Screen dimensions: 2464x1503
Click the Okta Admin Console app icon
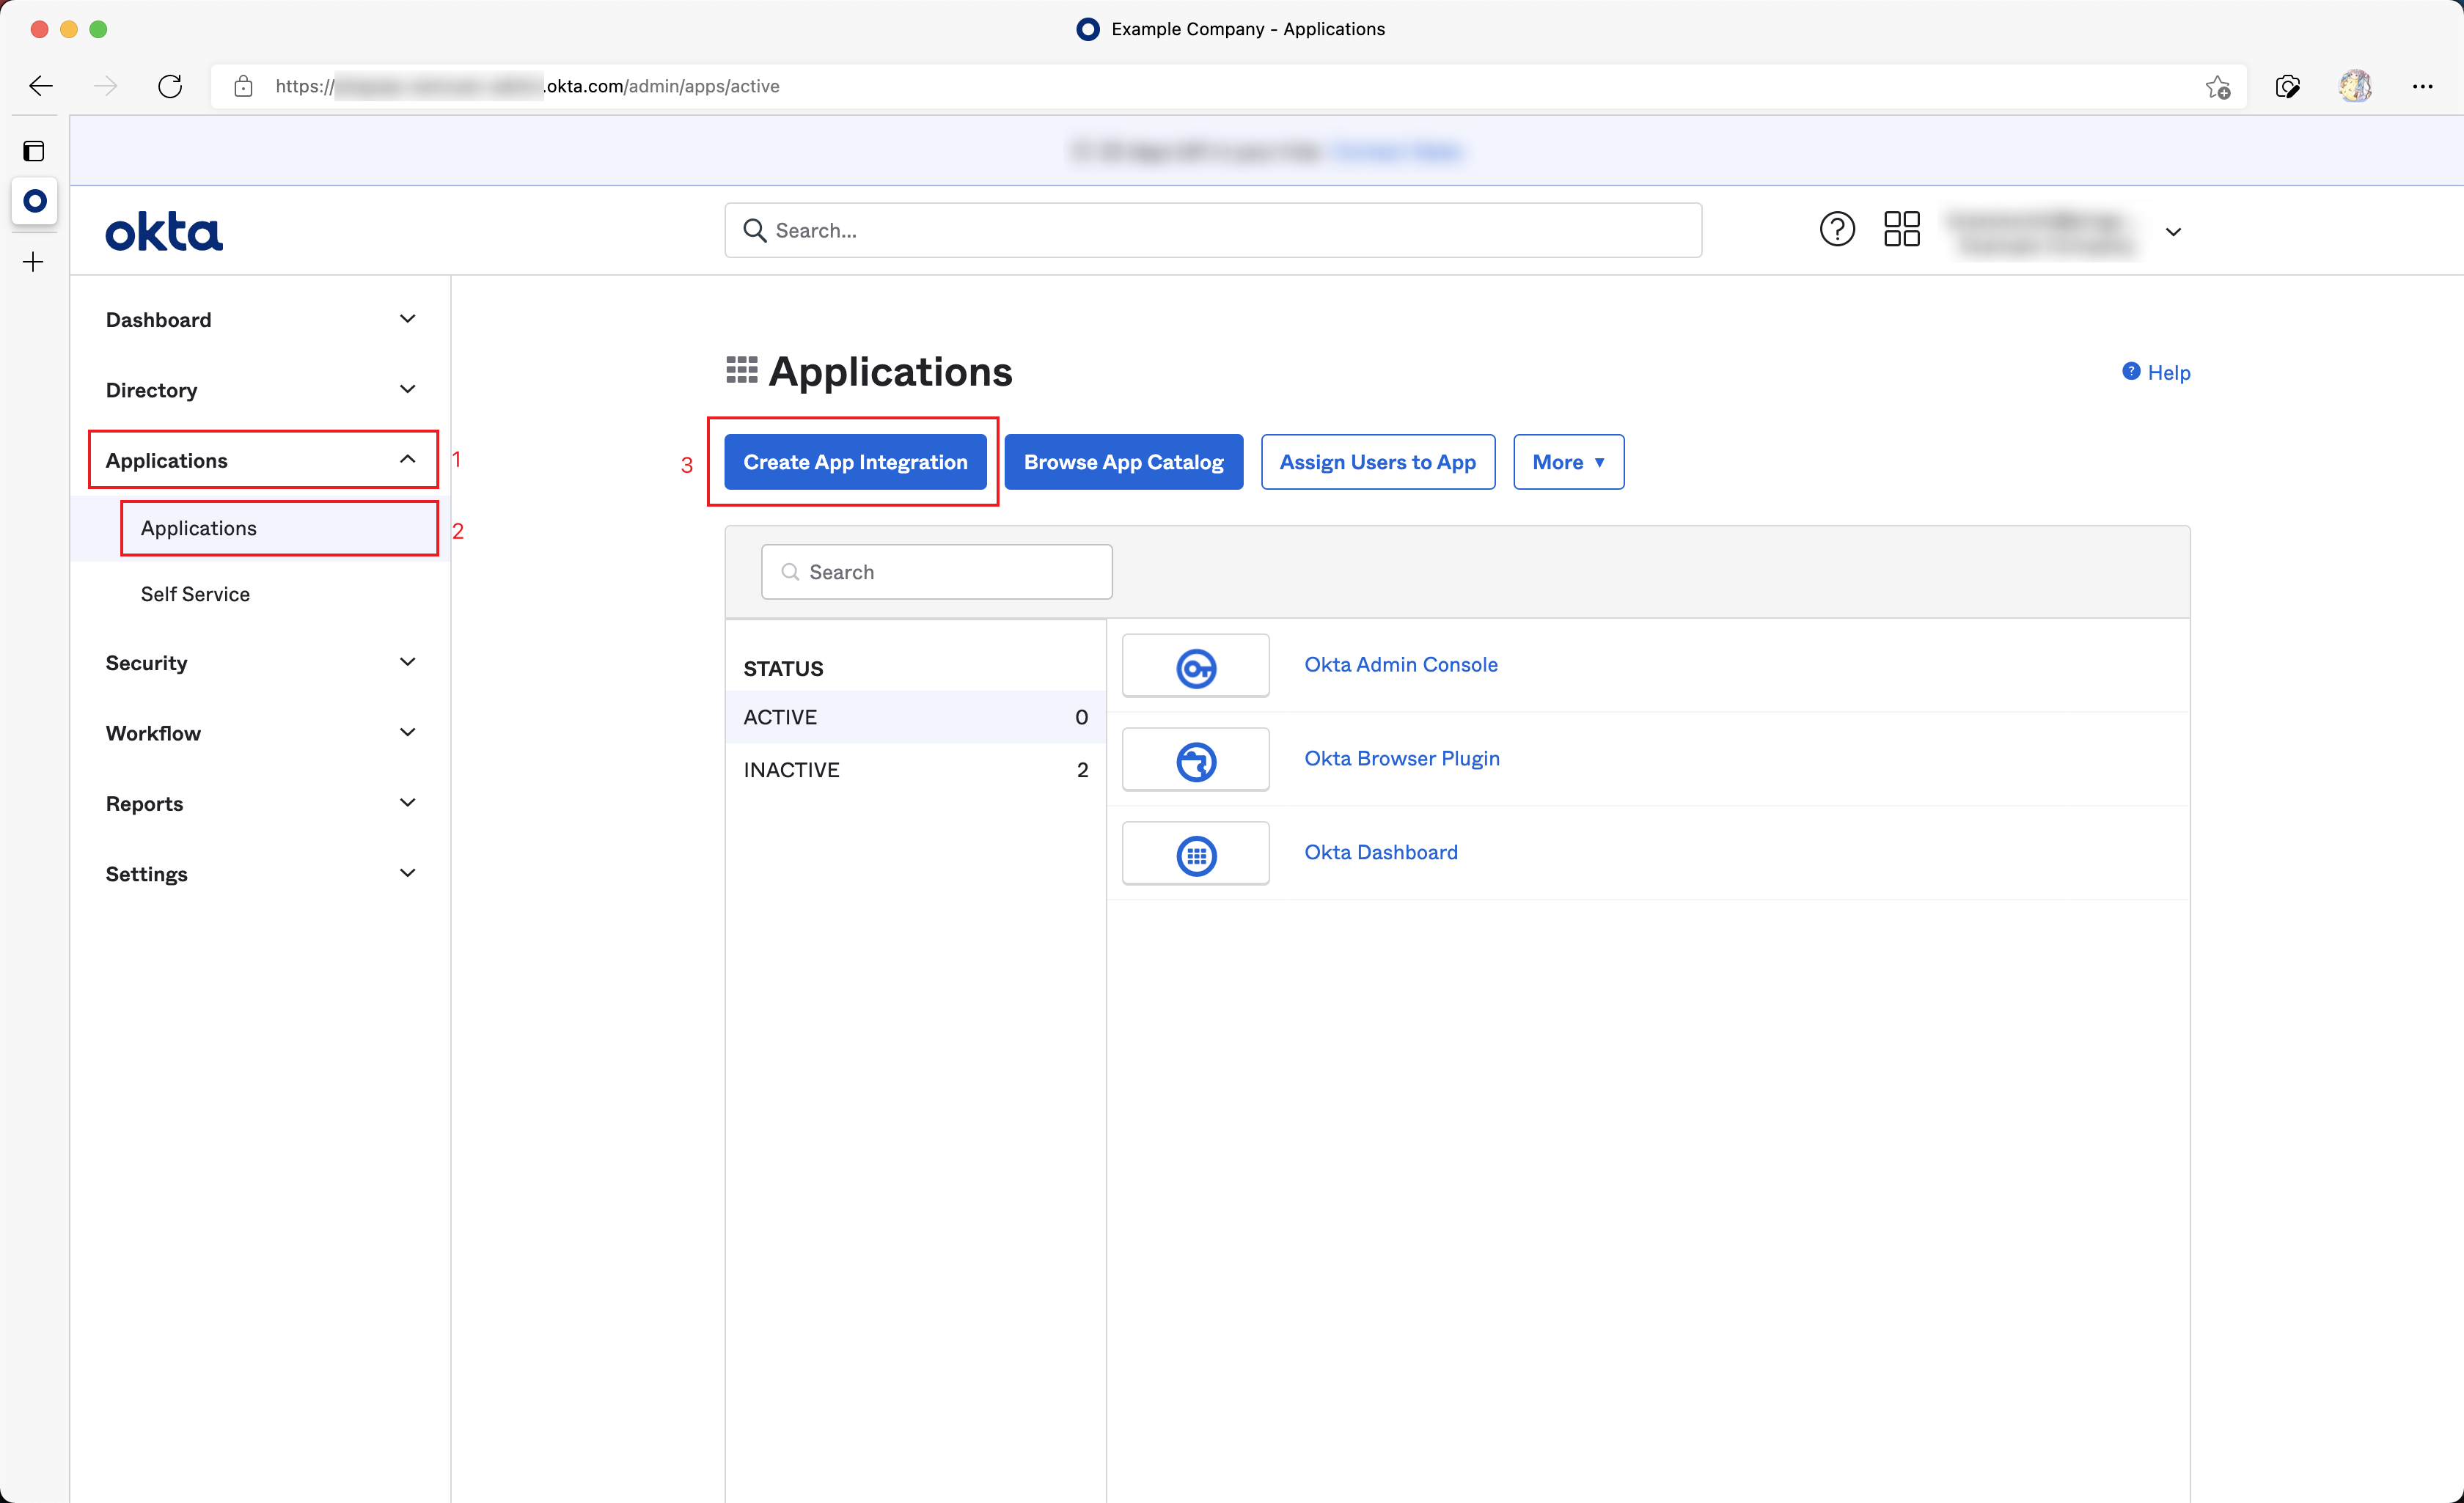point(1195,666)
